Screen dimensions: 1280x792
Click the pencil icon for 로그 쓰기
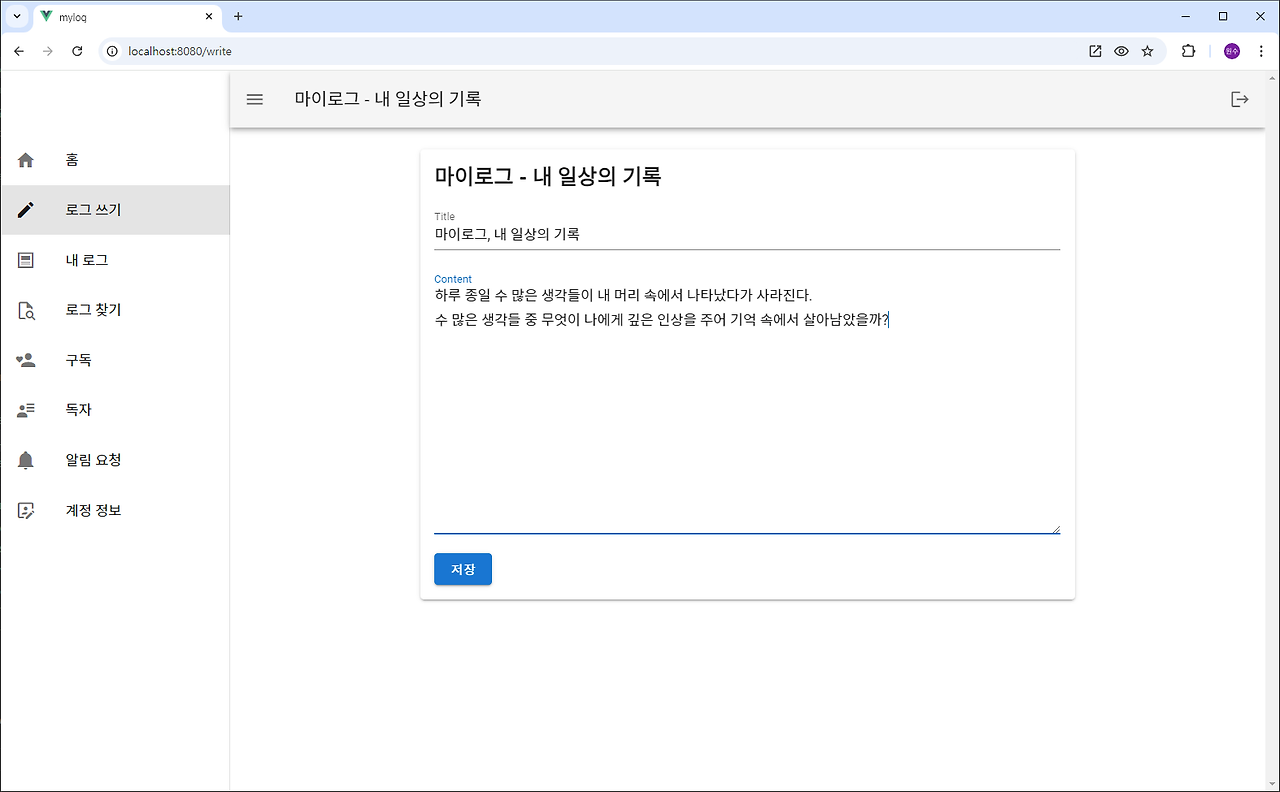click(x=26, y=210)
